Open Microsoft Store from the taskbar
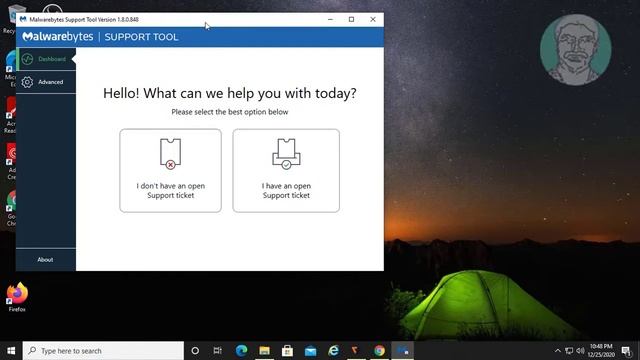 tap(287, 351)
